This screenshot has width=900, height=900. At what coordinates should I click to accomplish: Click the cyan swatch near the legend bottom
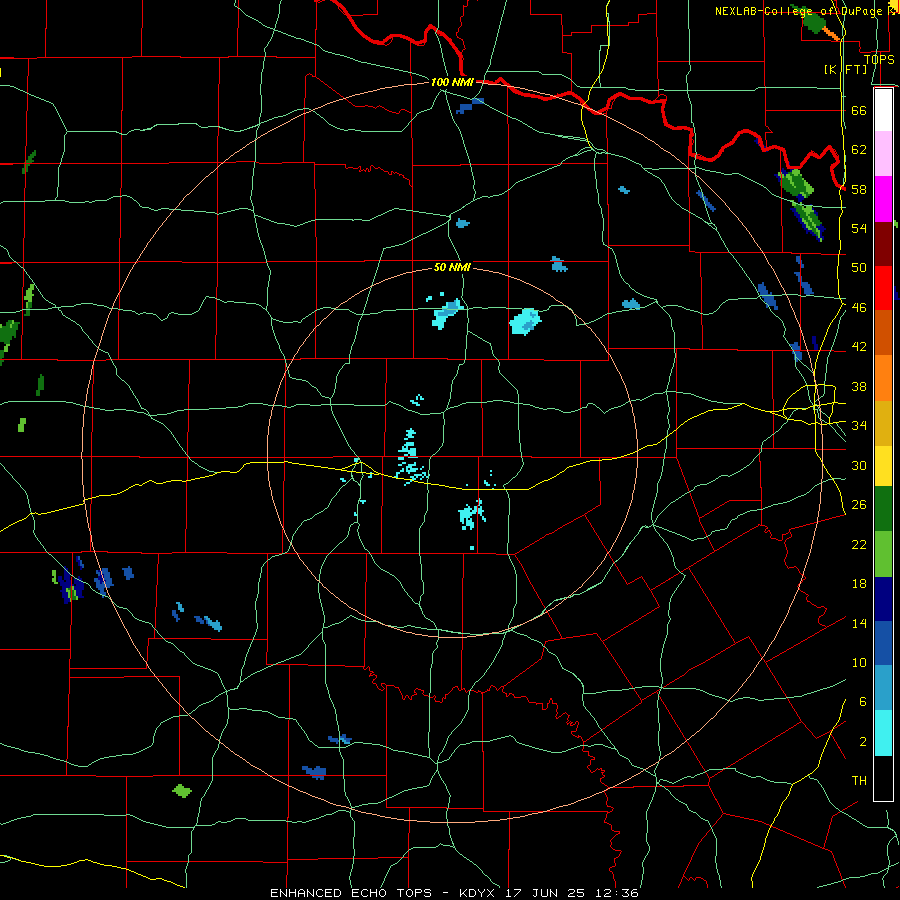(x=883, y=733)
